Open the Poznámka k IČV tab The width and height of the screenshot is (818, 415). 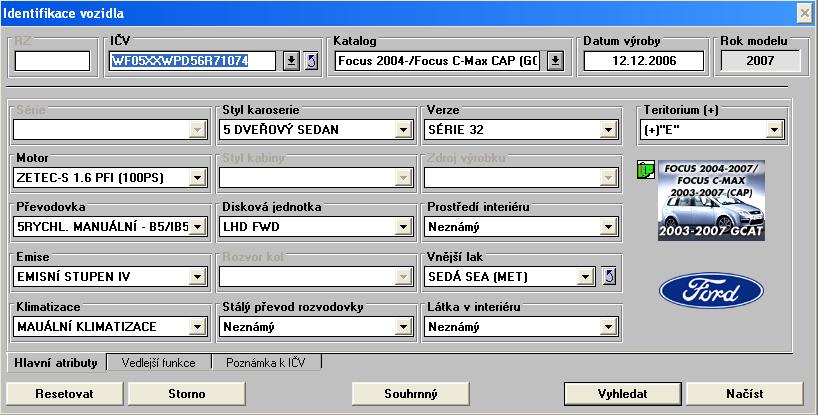coord(265,362)
